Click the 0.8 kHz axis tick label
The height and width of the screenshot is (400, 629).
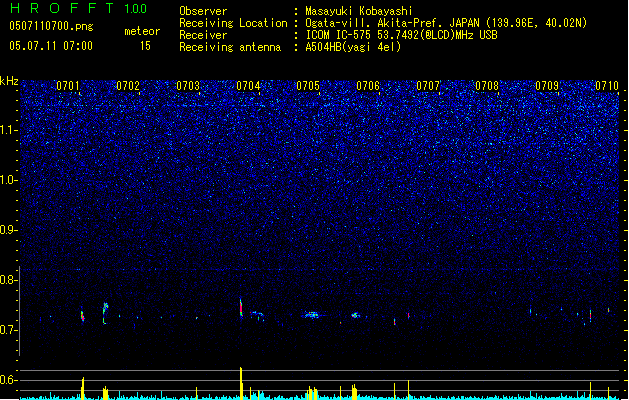[x=9, y=280]
